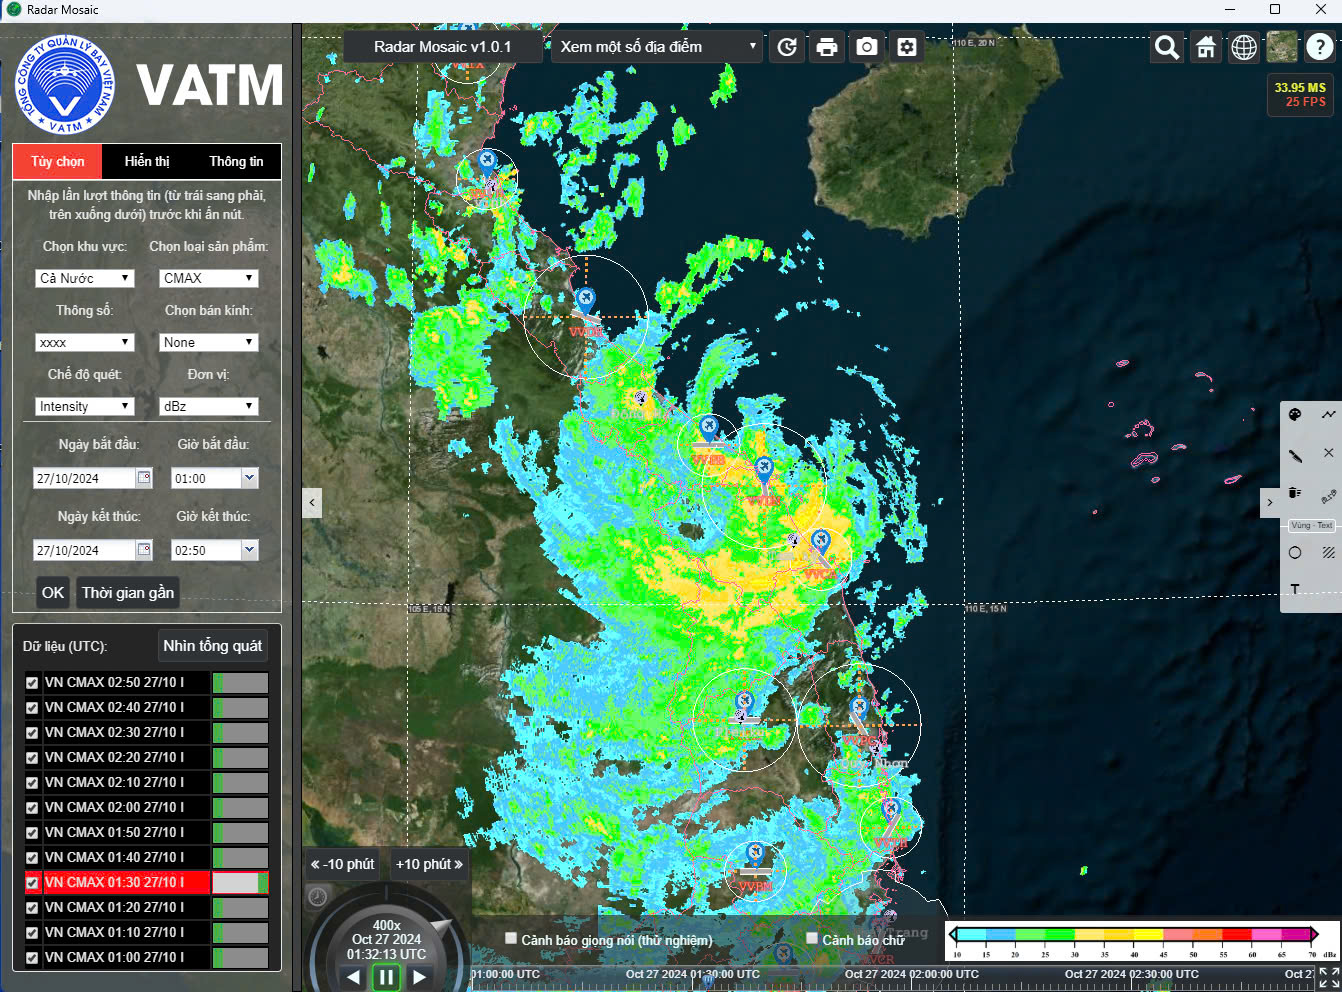Select the circle region drawing tool
This screenshot has height=992, width=1342.
click(1295, 553)
